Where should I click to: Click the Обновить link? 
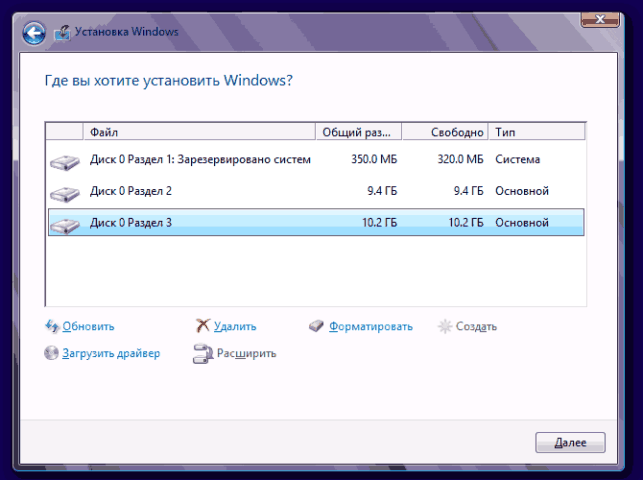click(88, 327)
